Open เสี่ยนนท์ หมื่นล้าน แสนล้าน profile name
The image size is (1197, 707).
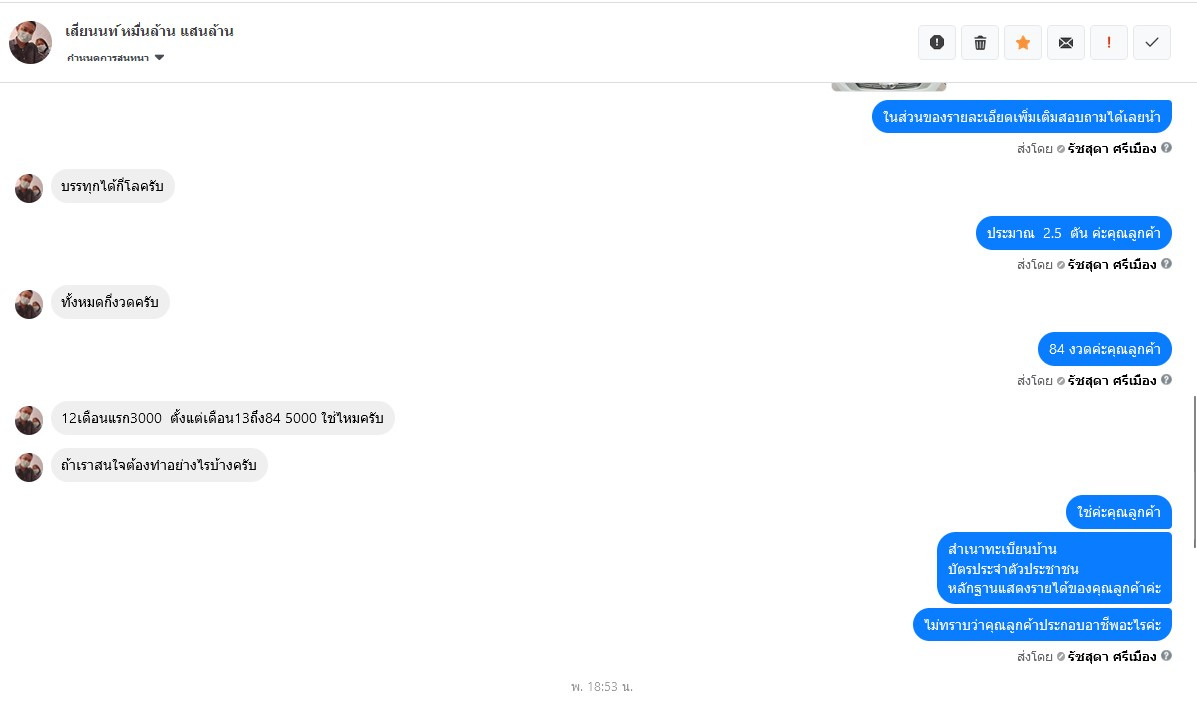coord(150,31)
